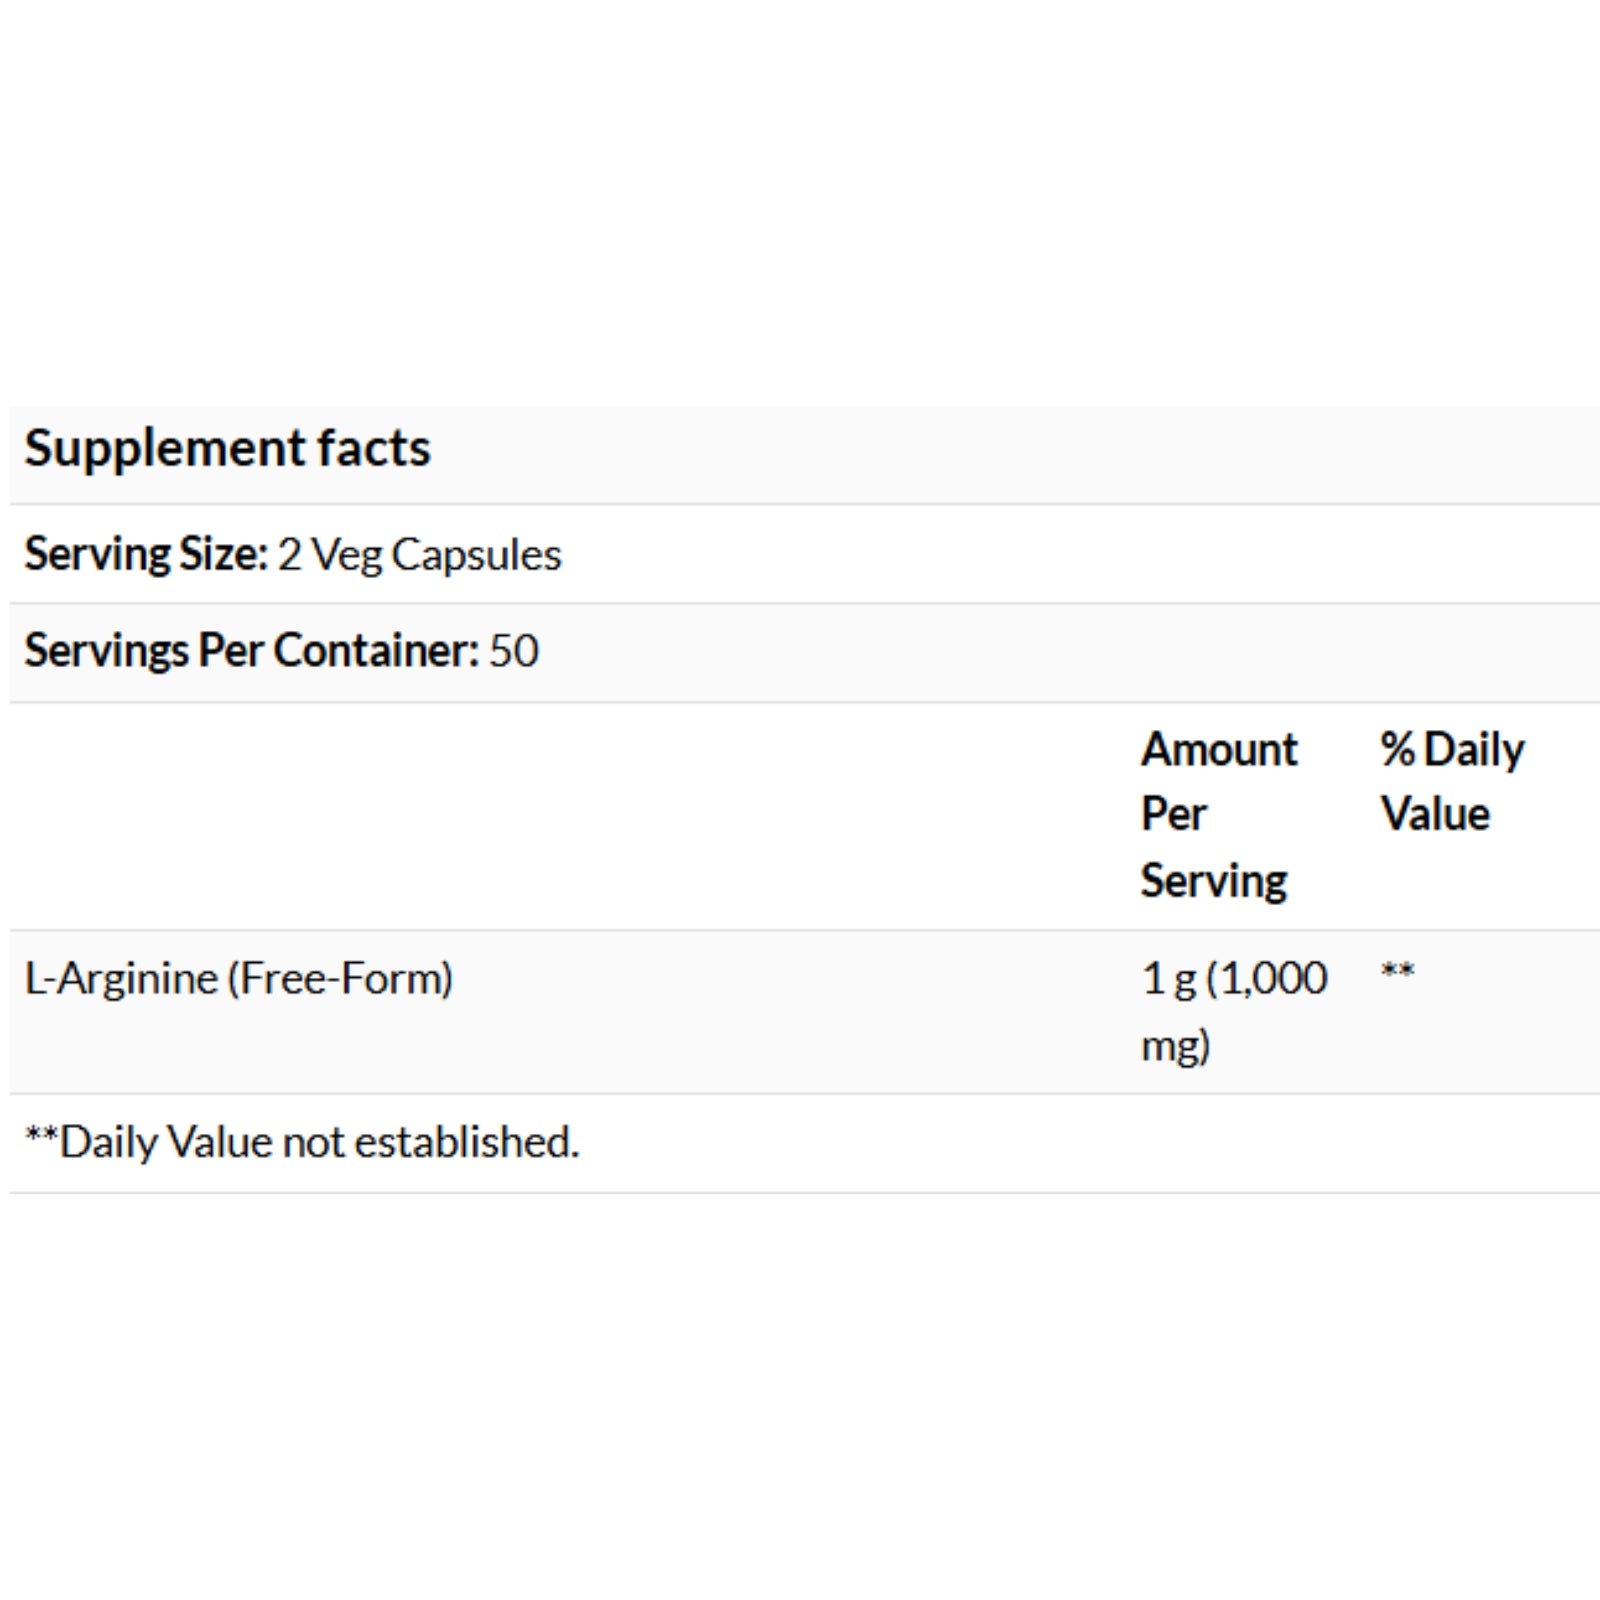Select the L-Arginine (Free-Form) ingredient name
Viewport: 1600px width, 1600px height.
239,979
